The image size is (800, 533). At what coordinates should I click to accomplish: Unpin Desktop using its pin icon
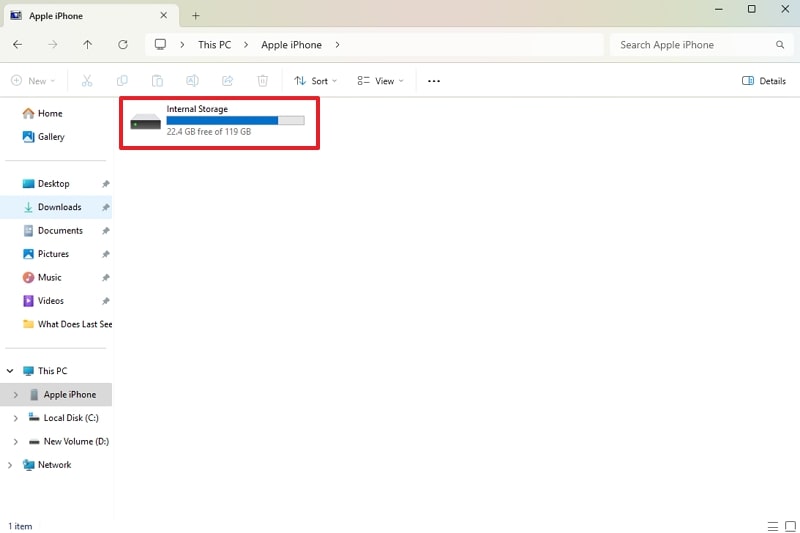[x=106, y=184]
